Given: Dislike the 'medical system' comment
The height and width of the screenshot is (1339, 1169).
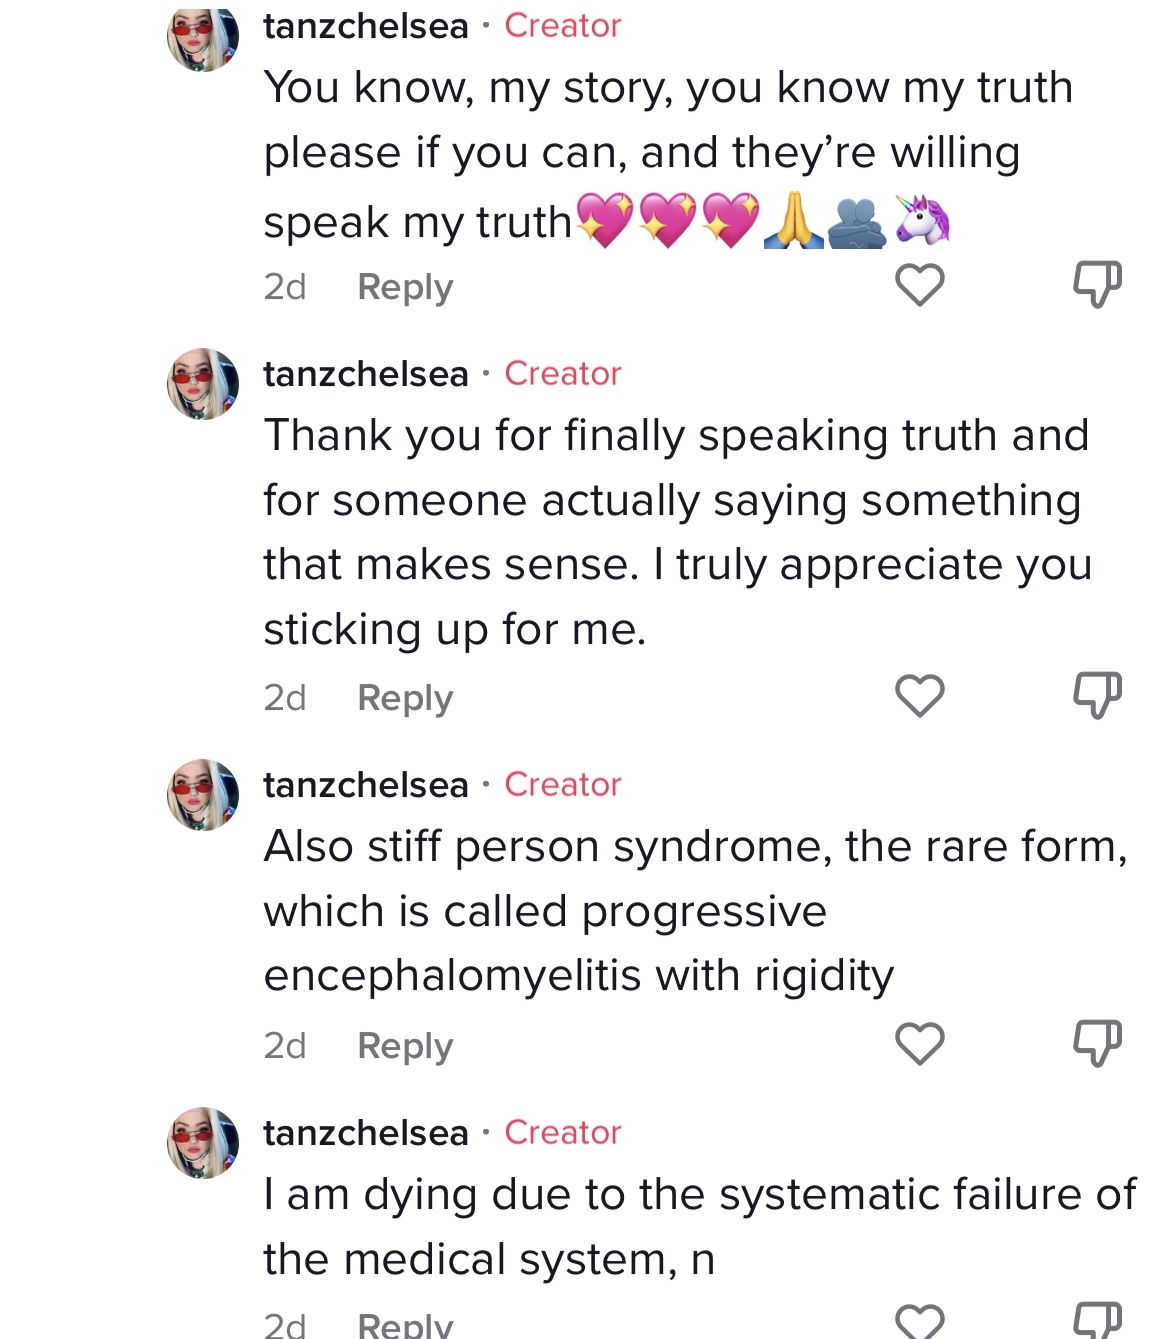Looking at the screenshot, I should pyautogui.click(x=1097, y=1320).
